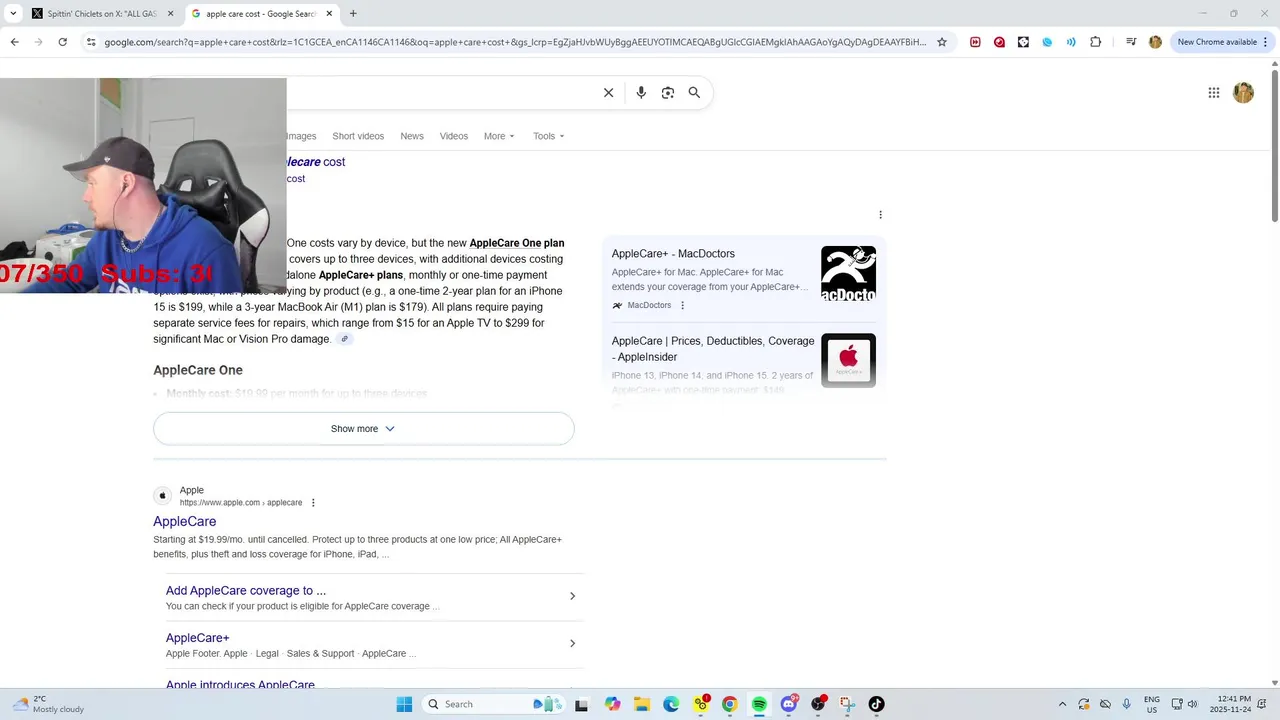Viewport: 1280px width, 720px height.
Task: Open Spotify from the taskbar
Action: click(x=759, y=704)
